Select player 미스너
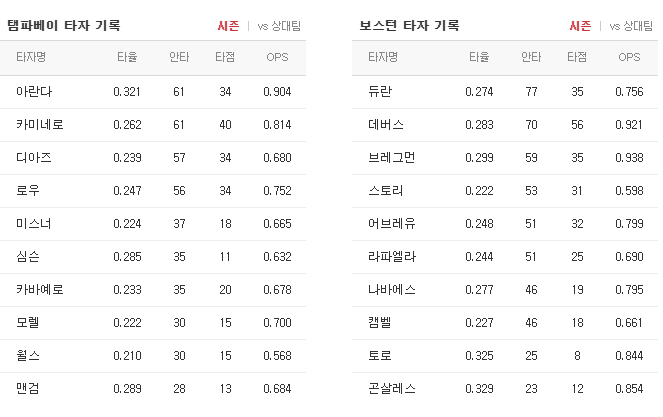The width and height of the screenshot is (663, 417). point(34,224)
